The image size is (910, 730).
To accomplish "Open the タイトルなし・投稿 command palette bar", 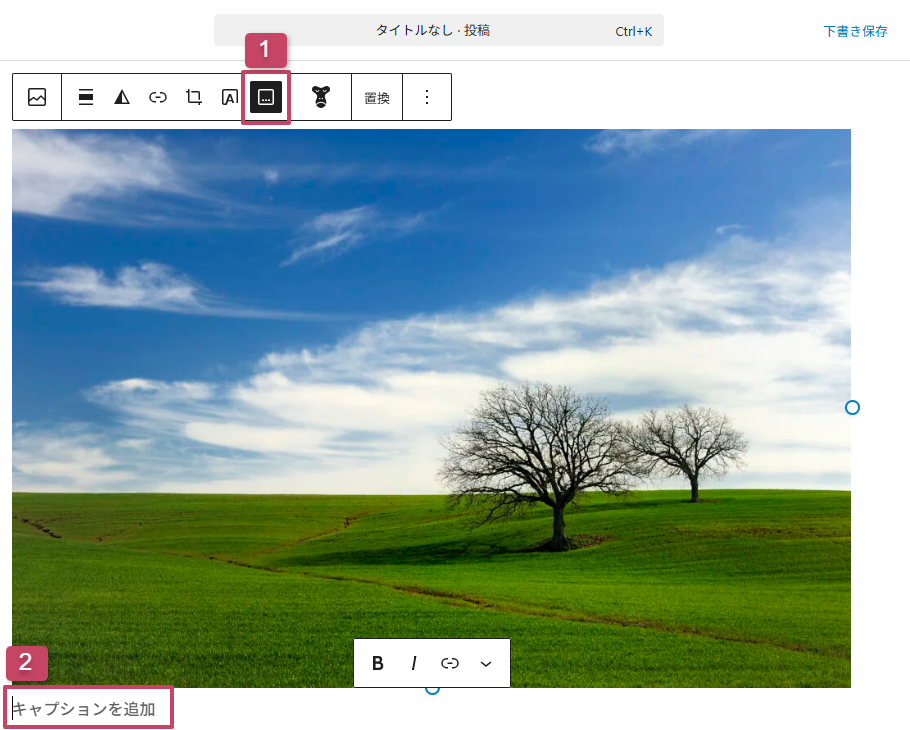I will 438,31.
